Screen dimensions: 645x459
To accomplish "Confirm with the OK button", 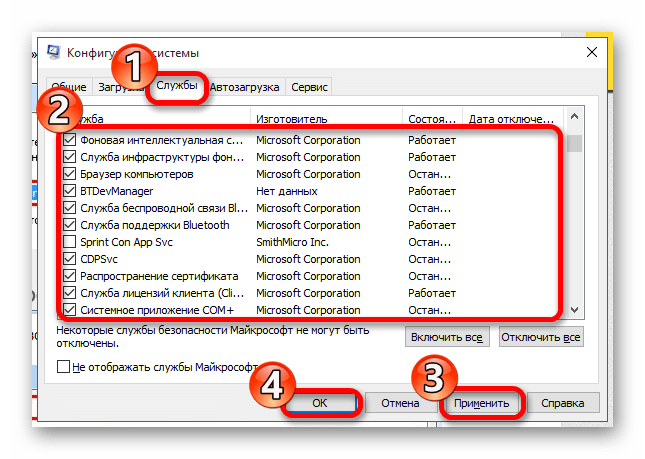I will click(320, 403).
